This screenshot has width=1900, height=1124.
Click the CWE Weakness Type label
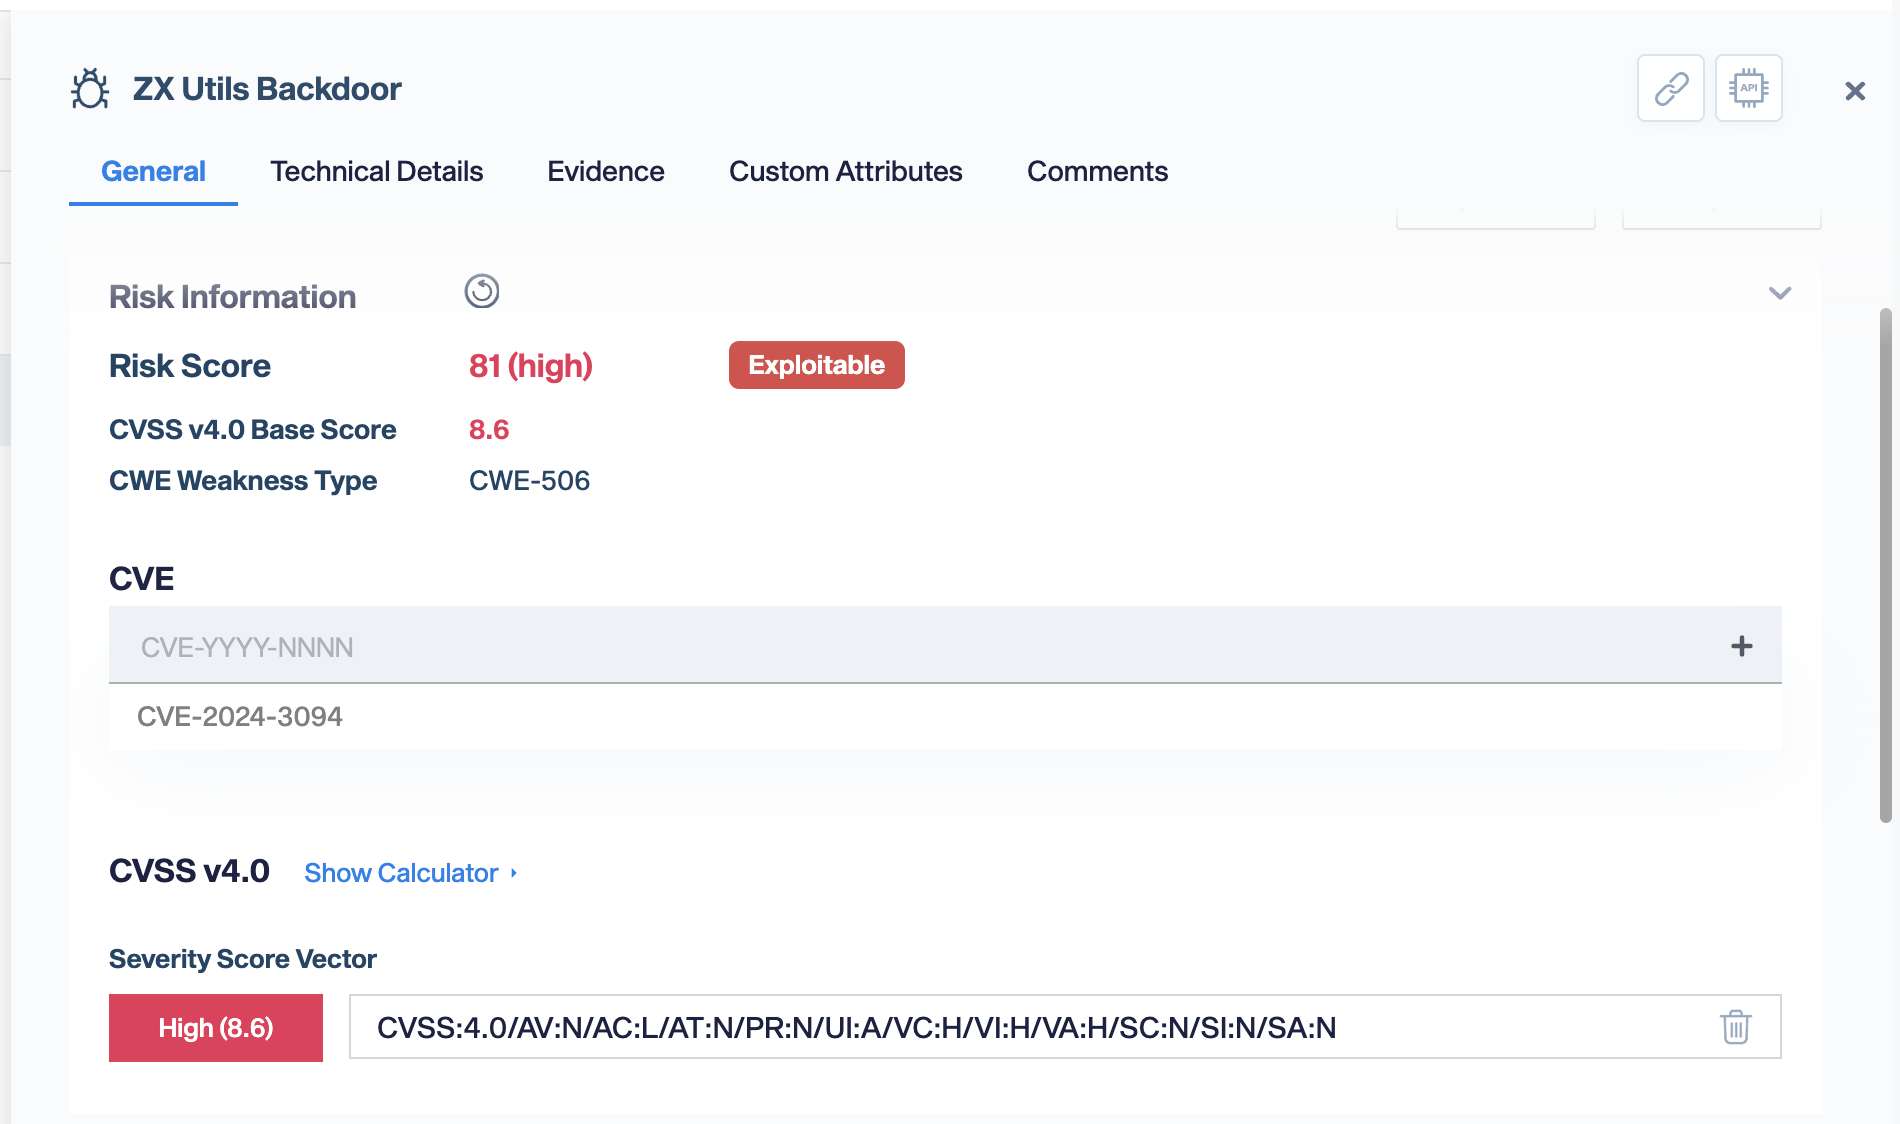243,481
